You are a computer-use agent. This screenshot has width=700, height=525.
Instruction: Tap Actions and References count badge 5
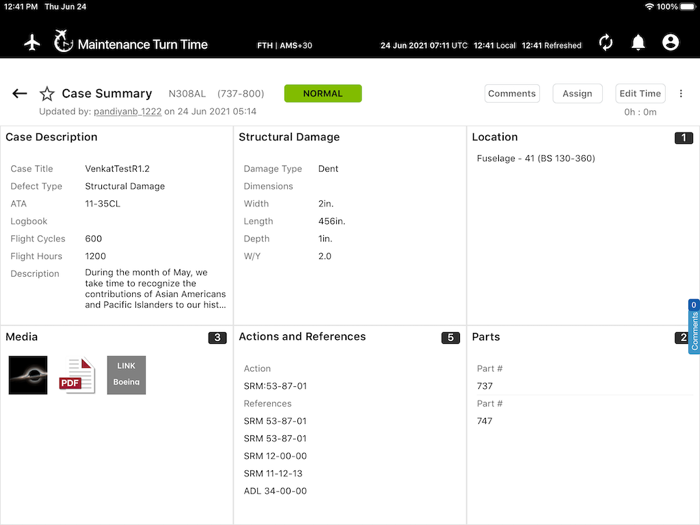coord(450,338)
